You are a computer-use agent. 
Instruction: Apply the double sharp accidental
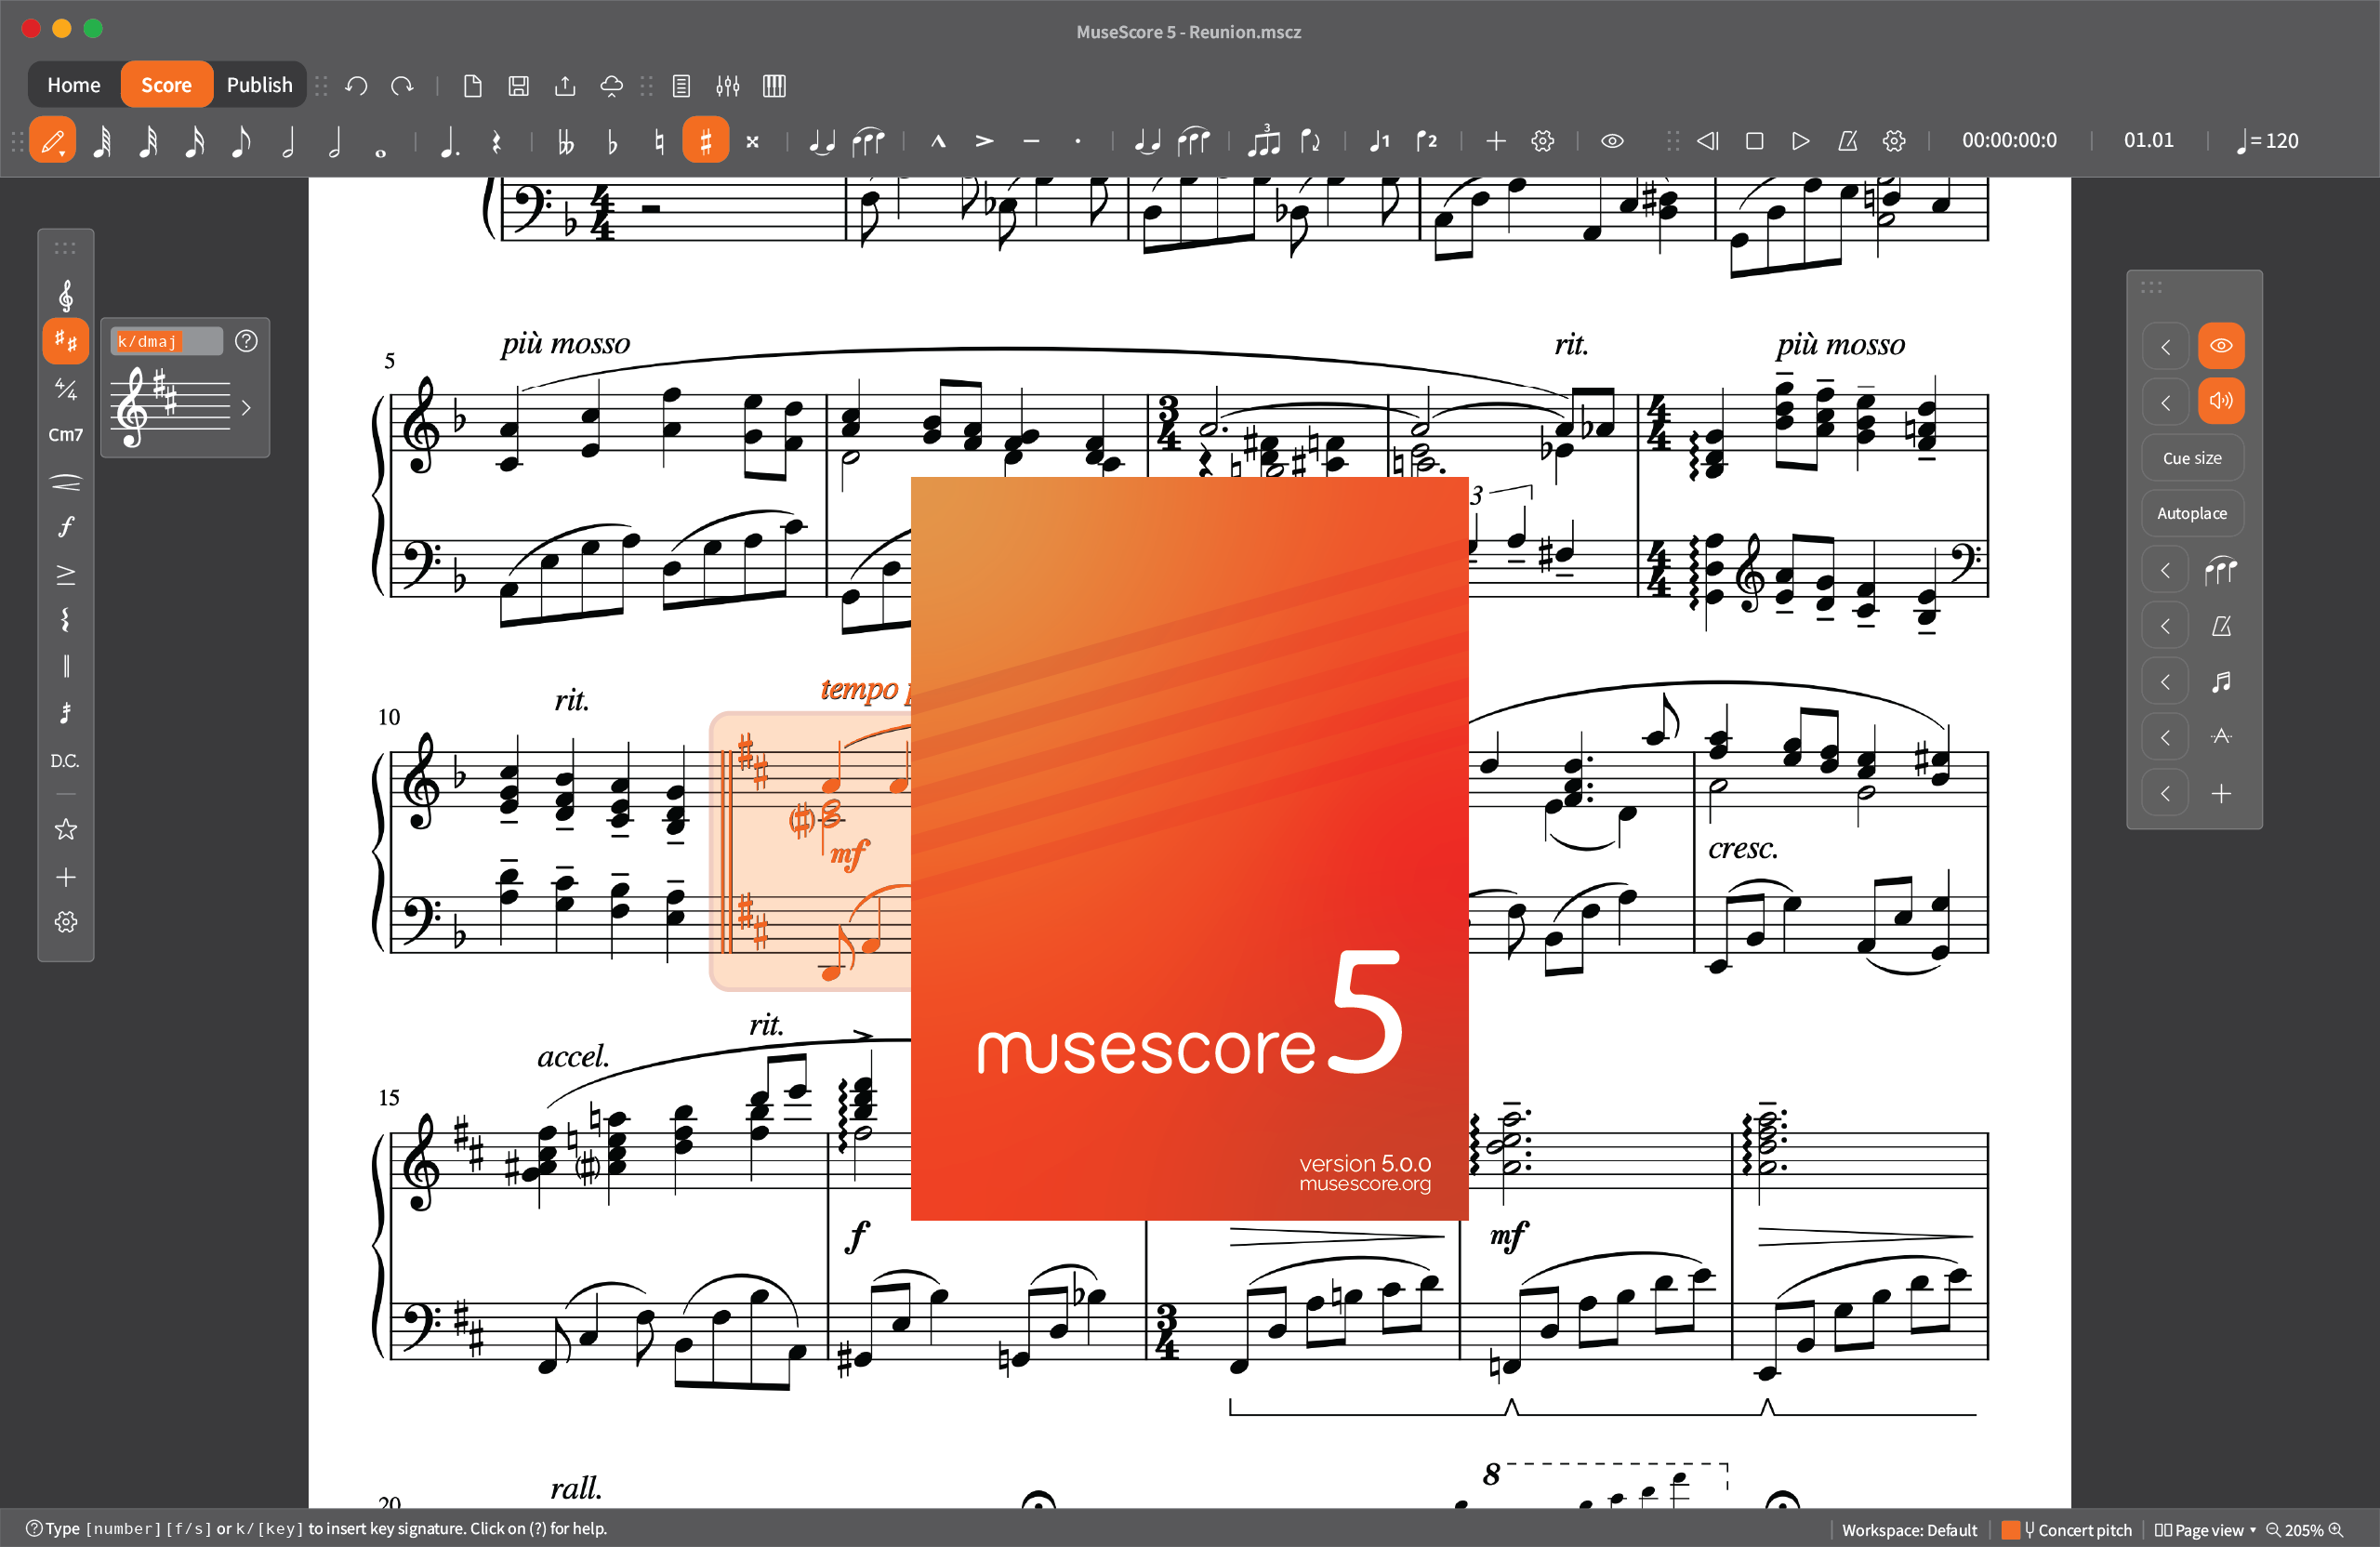752,142
